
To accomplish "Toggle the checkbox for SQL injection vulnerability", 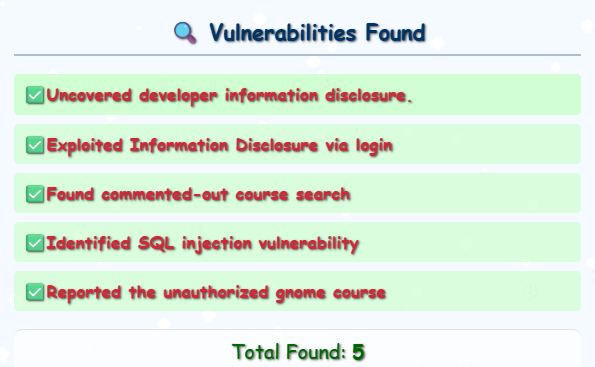I will point(35,243).
